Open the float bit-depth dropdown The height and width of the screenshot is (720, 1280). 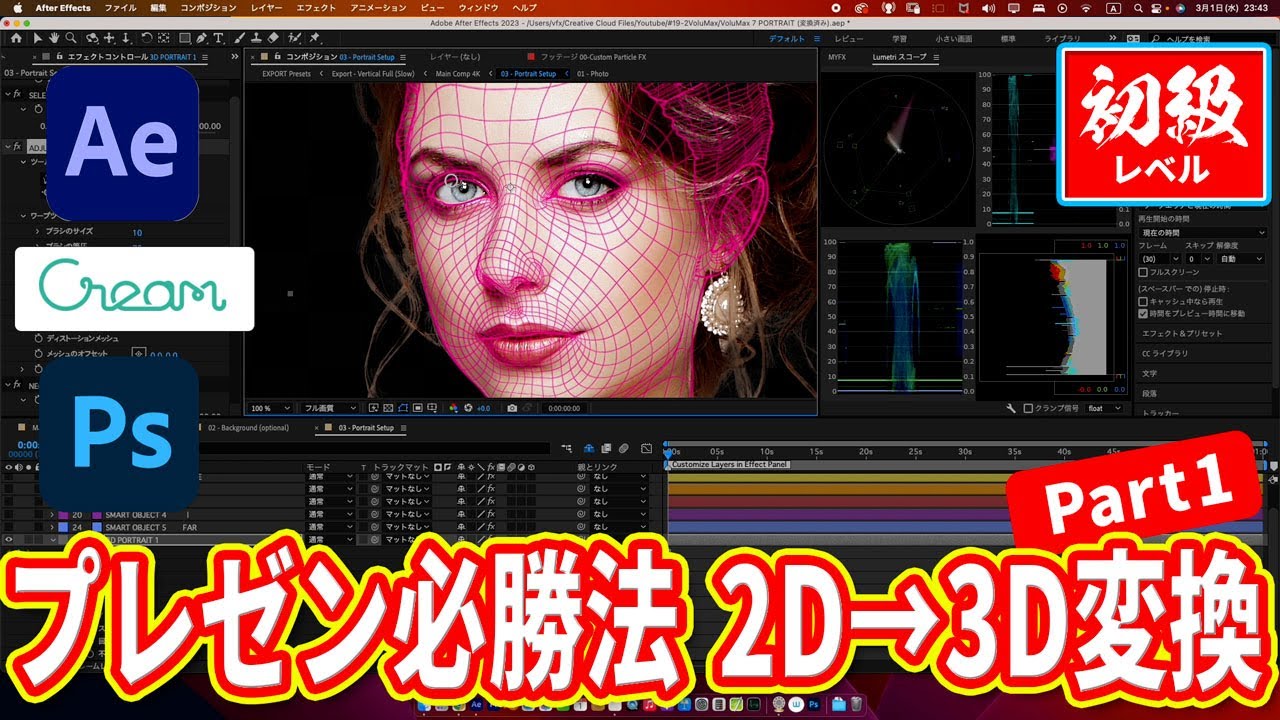point(1105,408)
